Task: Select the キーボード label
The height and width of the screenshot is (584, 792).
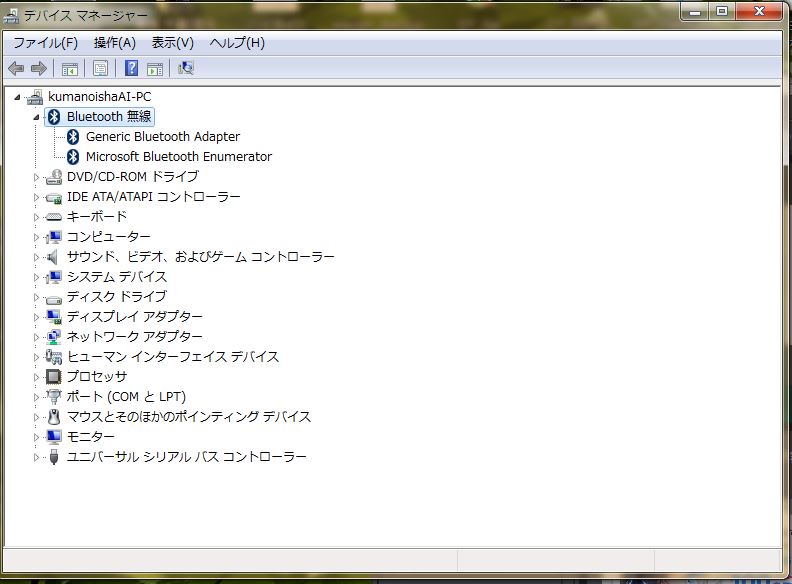Action: click(96, 217)
